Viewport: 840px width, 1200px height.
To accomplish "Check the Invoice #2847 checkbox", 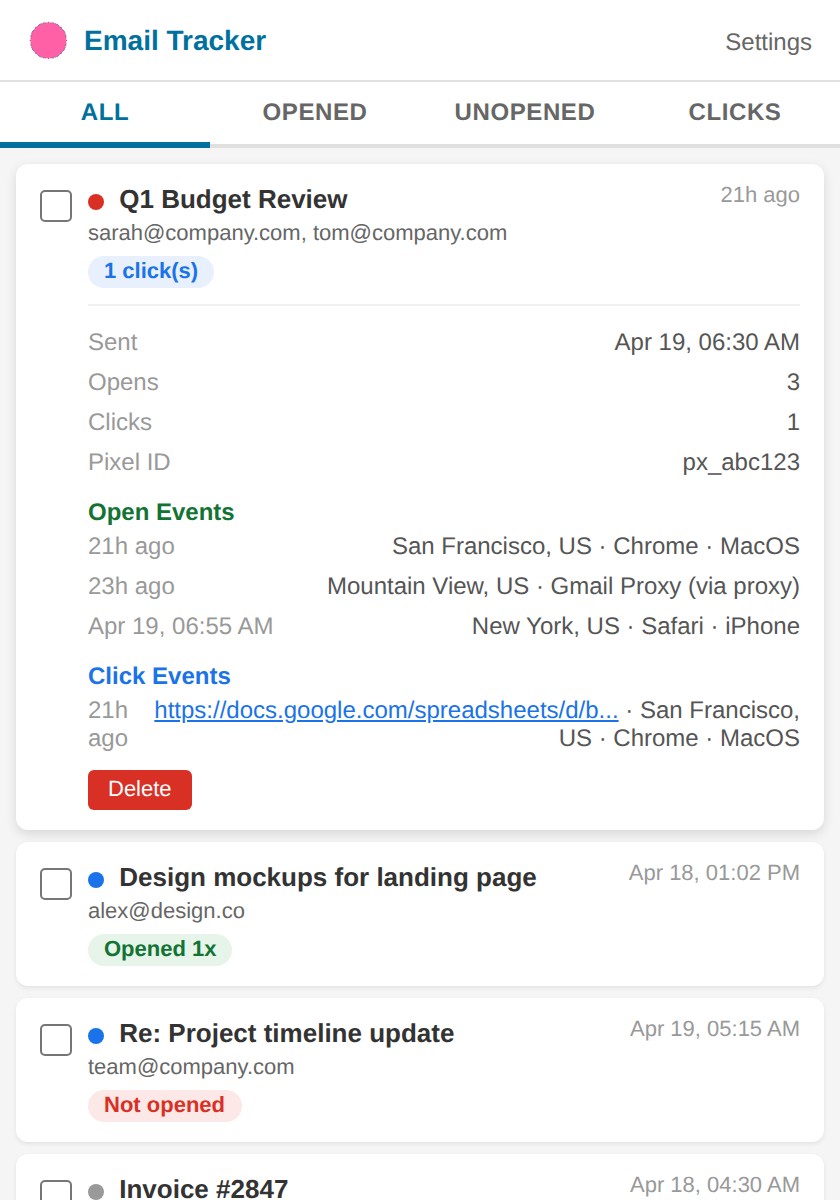I will (55, 1192).
